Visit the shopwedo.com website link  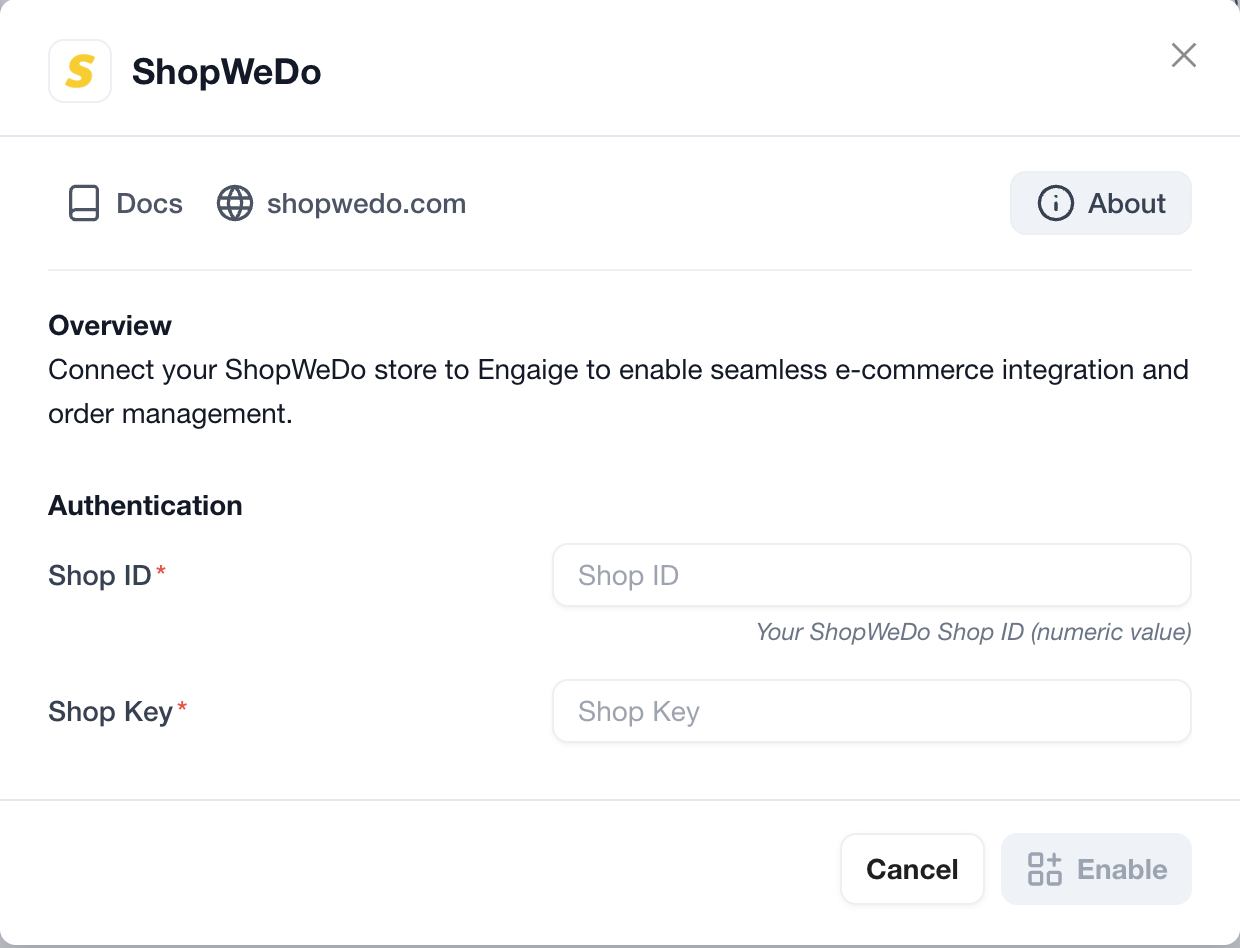(x=342, y=203)
